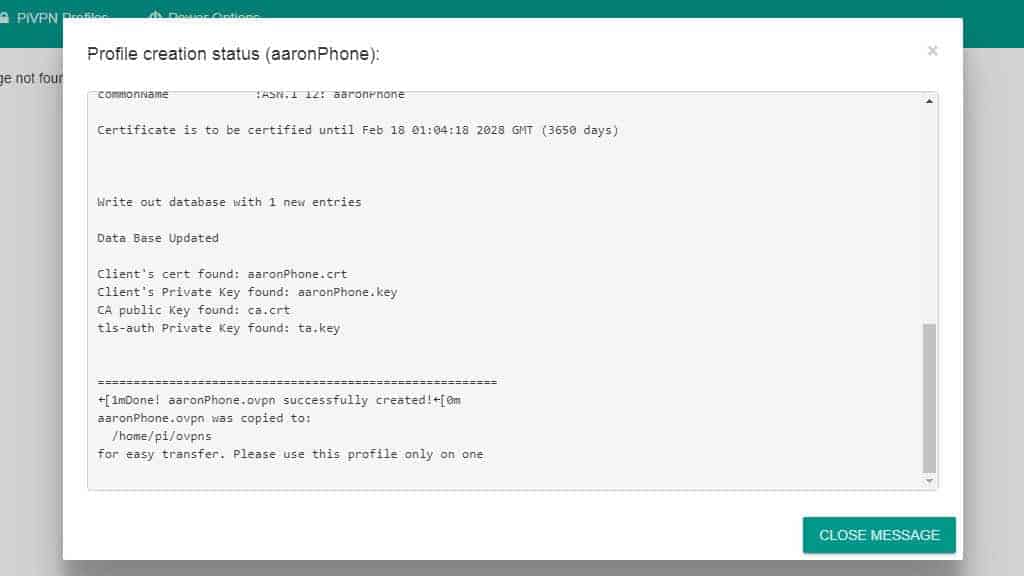Click the scrollbar up arrow in log box
This screenshot has height=576, width=1024.
click(x=929, y=101)
